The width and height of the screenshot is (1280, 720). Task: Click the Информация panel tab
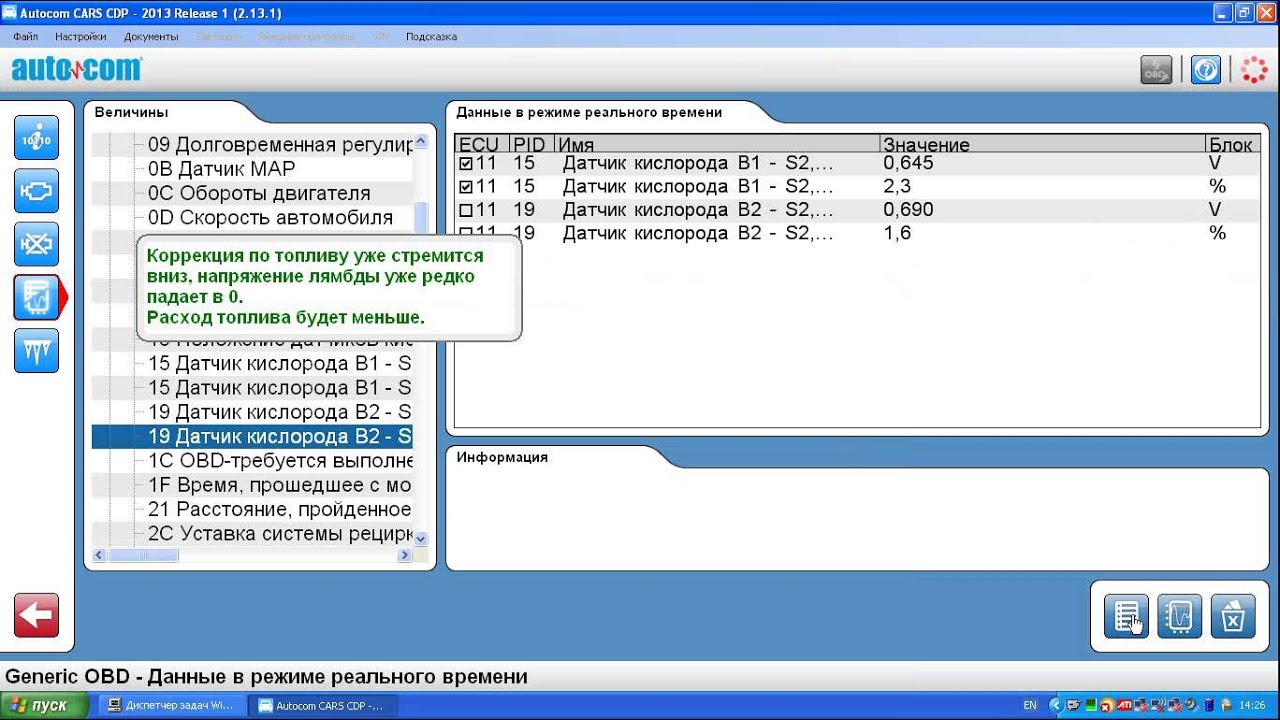coord(502,457)
